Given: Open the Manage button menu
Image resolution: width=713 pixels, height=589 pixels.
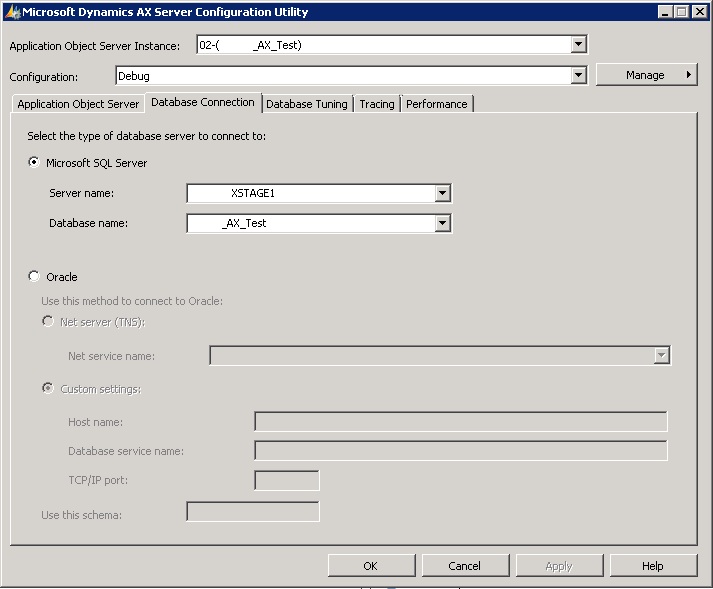Looking at the screenshot, I should point(646,75).
